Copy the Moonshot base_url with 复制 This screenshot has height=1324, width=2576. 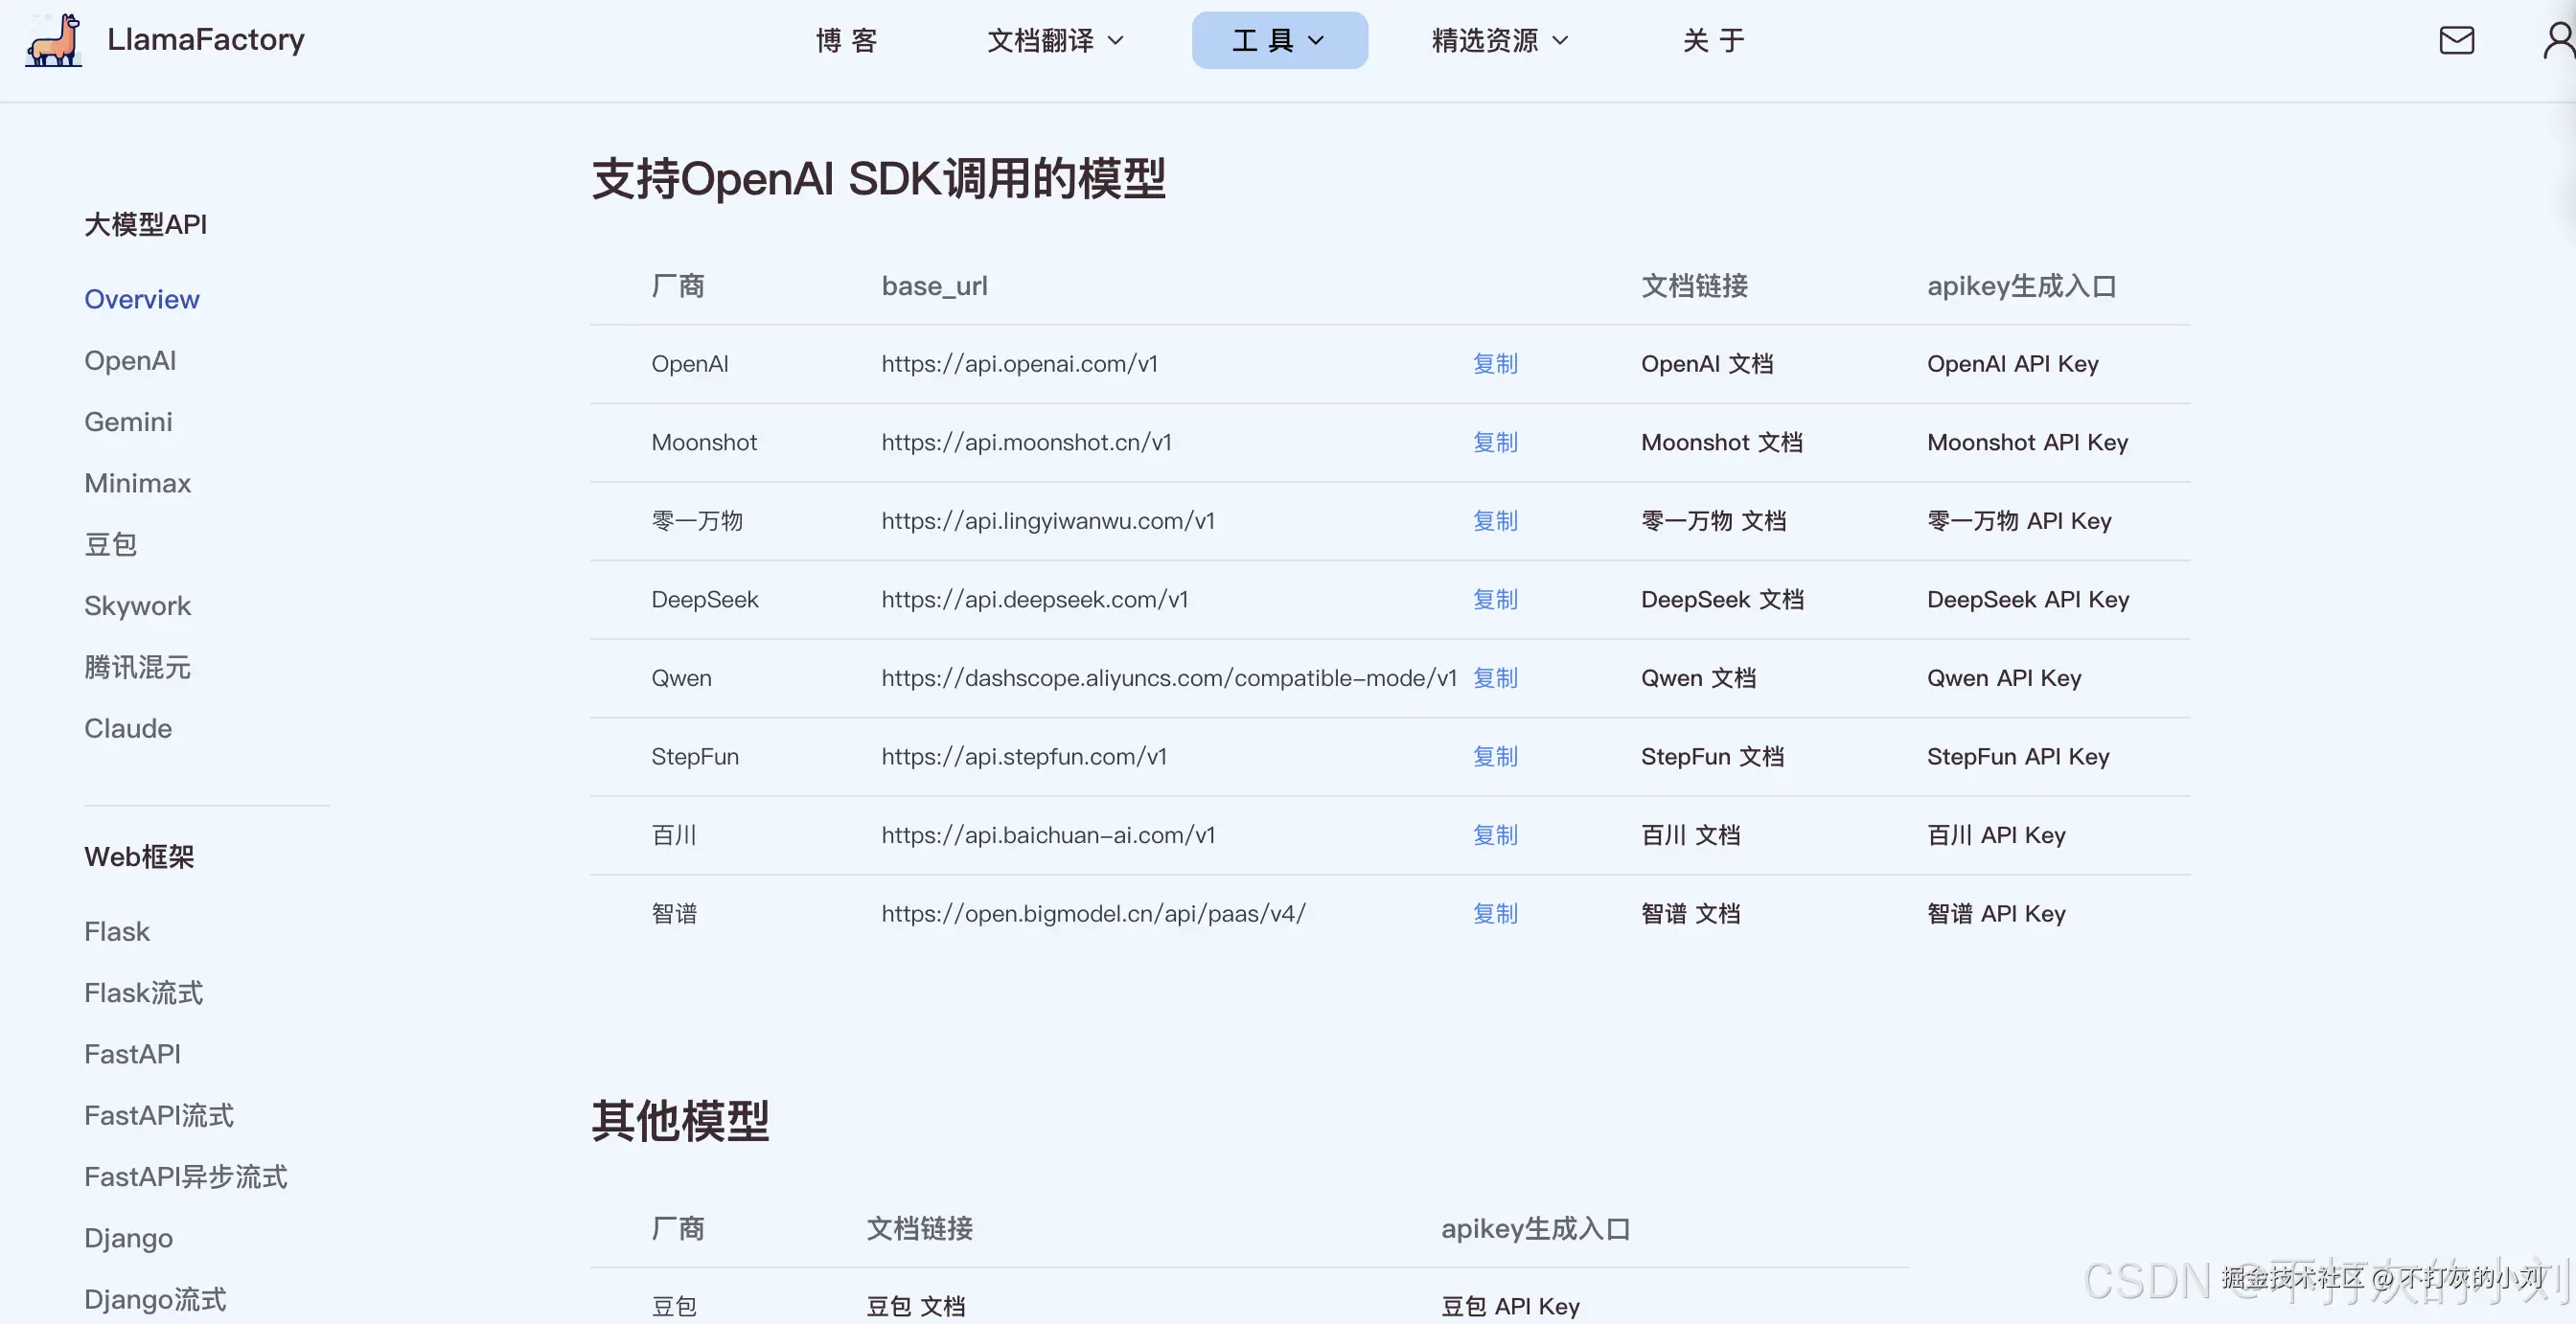(1495, 442)
